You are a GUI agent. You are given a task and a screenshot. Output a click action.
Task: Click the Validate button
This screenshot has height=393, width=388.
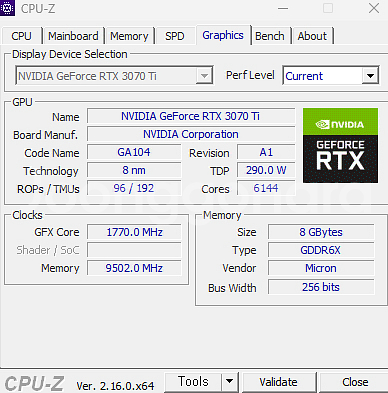click(x=279, y=382)
